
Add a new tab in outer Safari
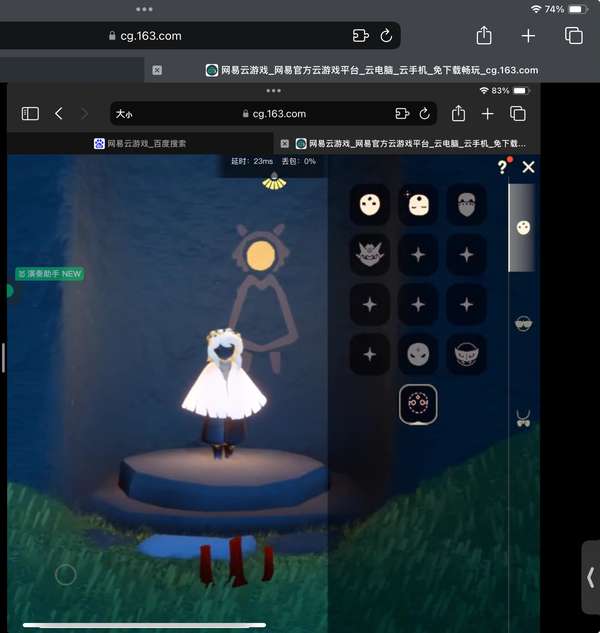pos(528,36)
